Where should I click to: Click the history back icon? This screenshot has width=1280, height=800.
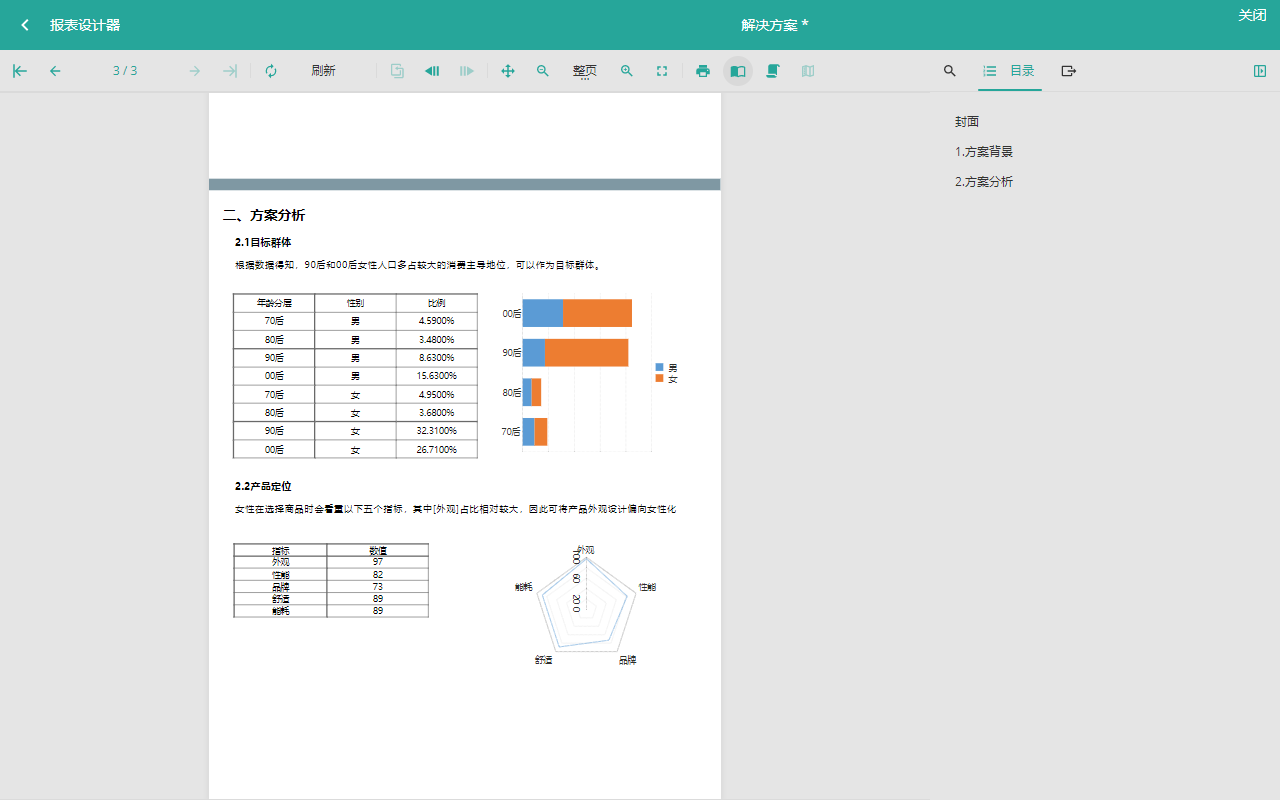click(x=432, y=71)
